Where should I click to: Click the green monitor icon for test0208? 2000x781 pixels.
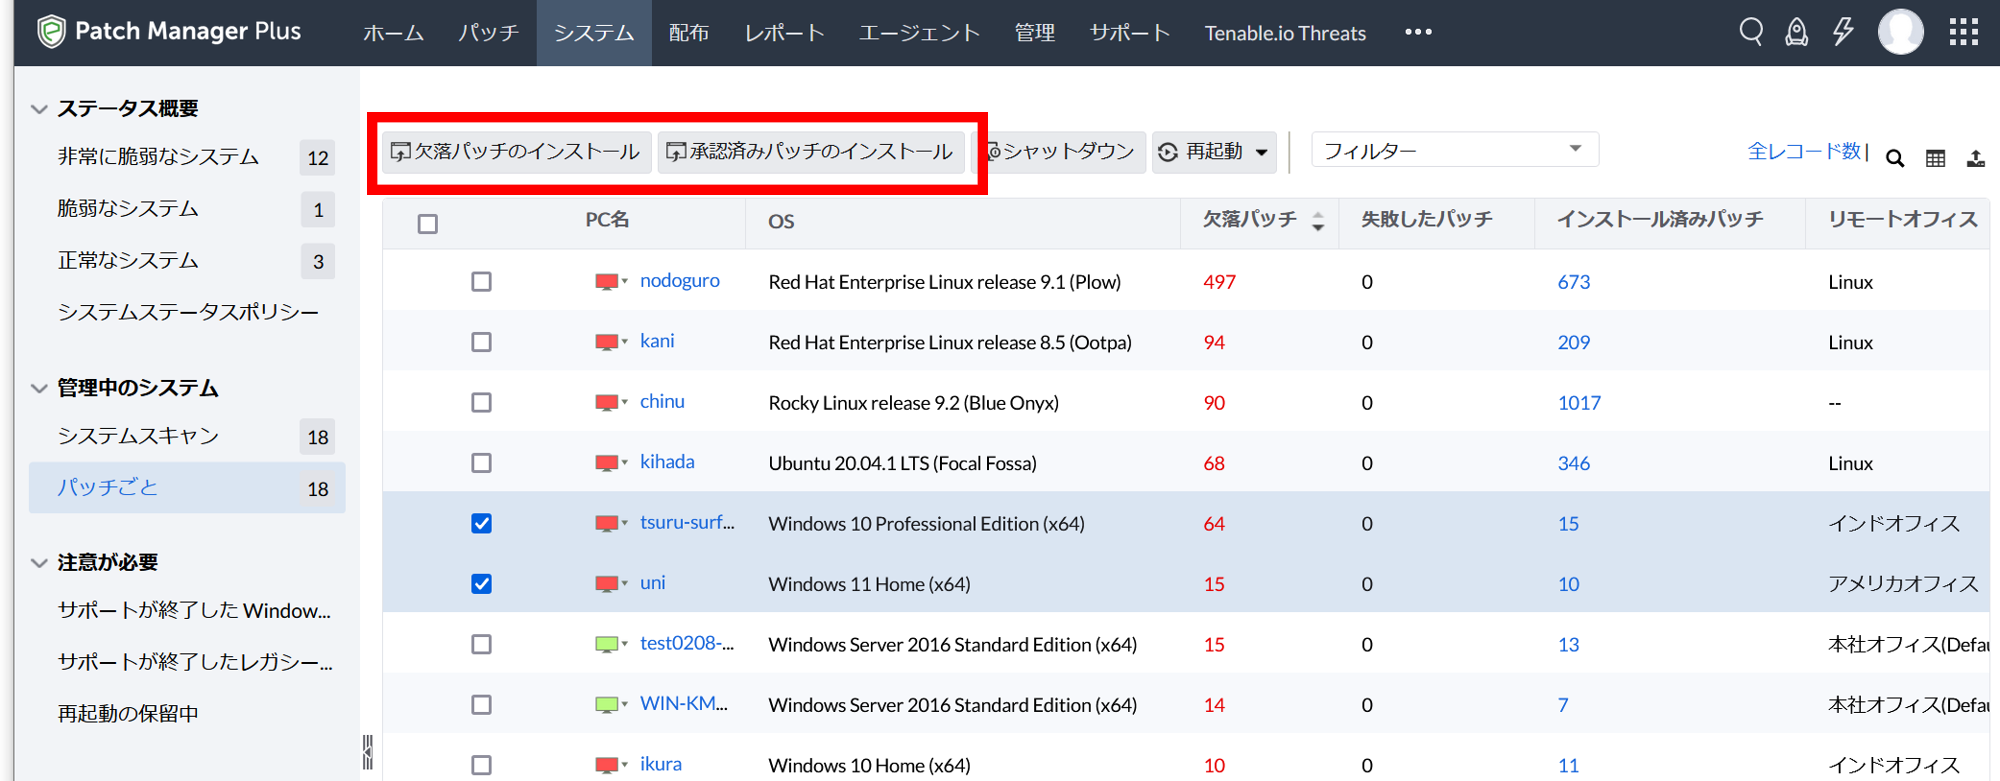point(606,645)
